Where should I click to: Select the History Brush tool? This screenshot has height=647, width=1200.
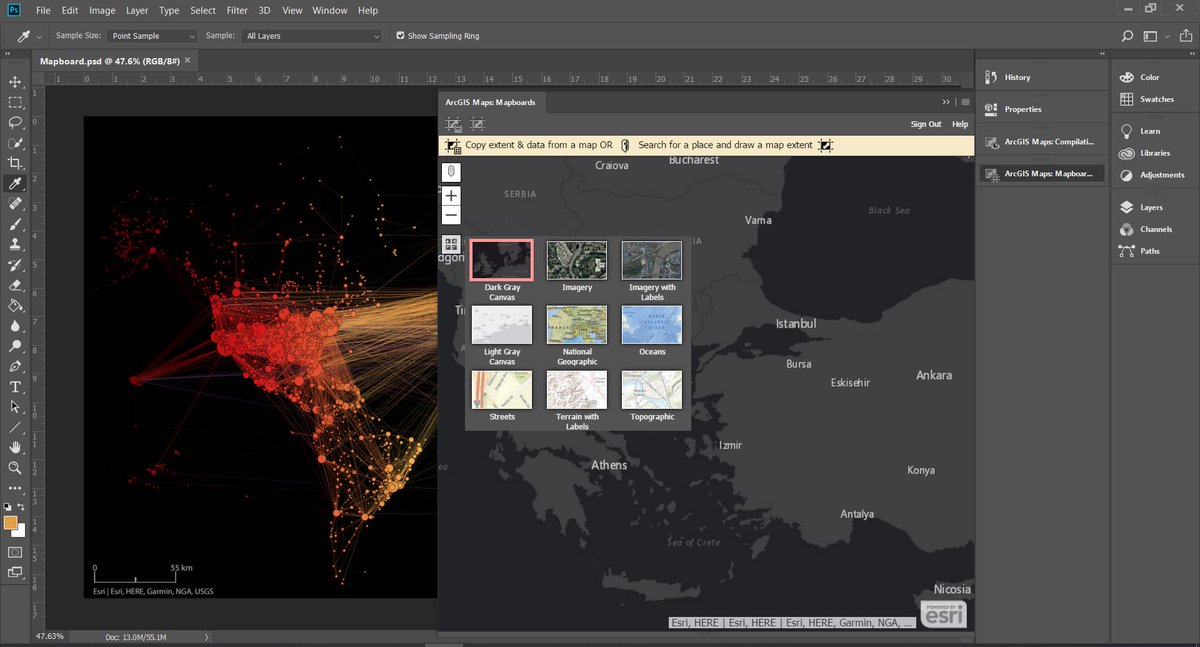pos(15,265)
